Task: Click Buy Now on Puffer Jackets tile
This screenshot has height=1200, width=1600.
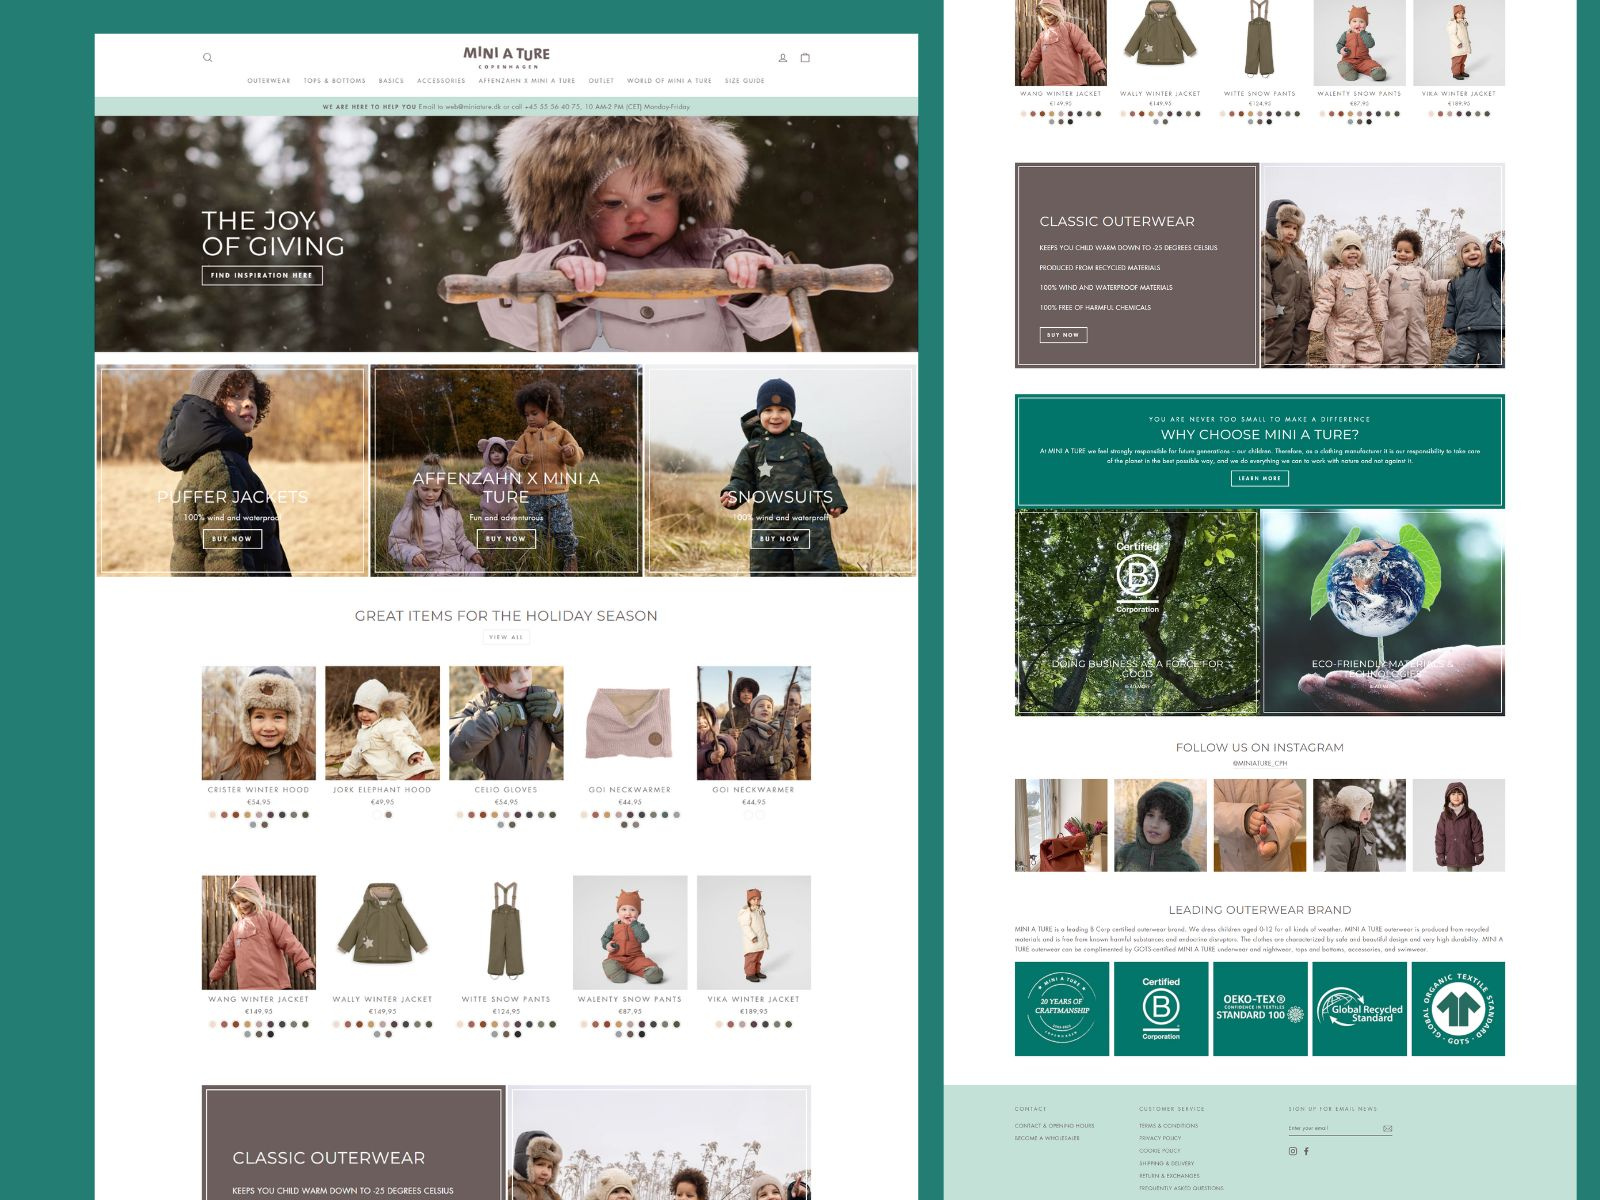Action: pos(232,539)
